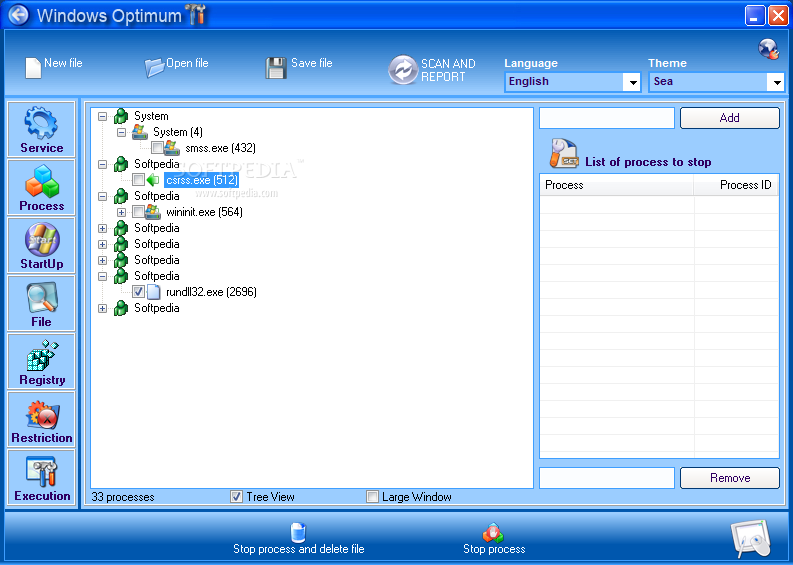The image size is (793, 565).
Task: Open the Theme dropdown
Action: click(x=776, y=82)
